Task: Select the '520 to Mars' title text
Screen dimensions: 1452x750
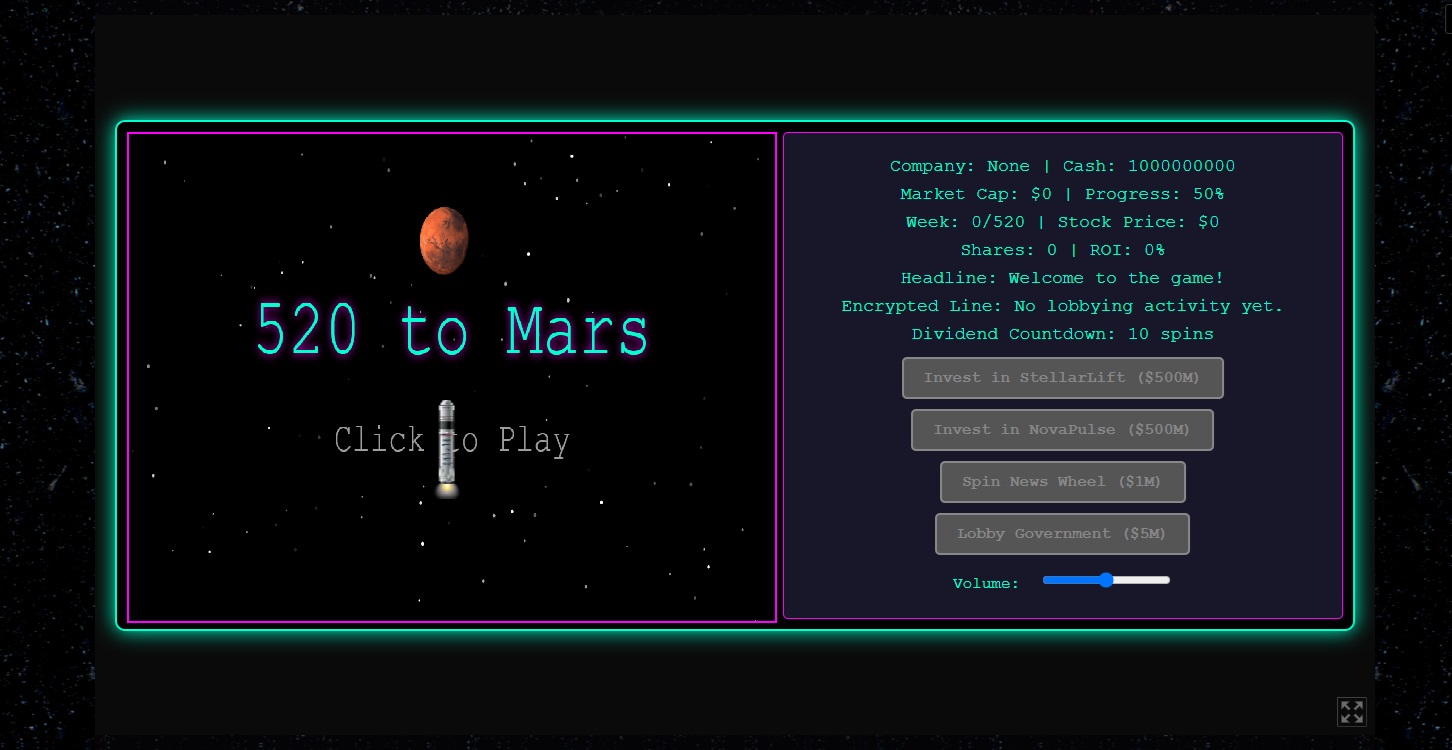Action: (x=451, y=330)
